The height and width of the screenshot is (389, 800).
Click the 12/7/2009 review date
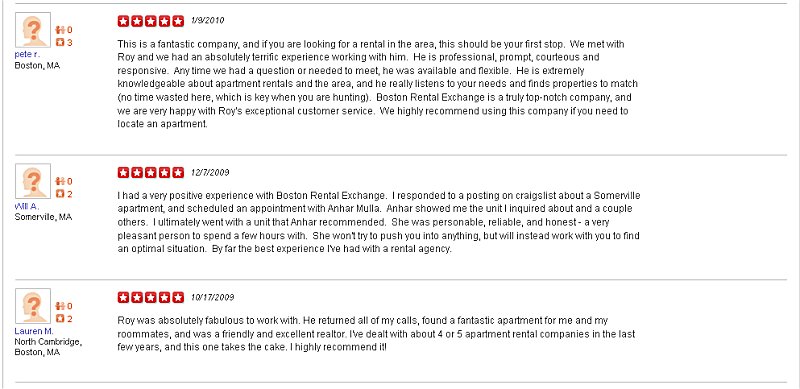210,173
